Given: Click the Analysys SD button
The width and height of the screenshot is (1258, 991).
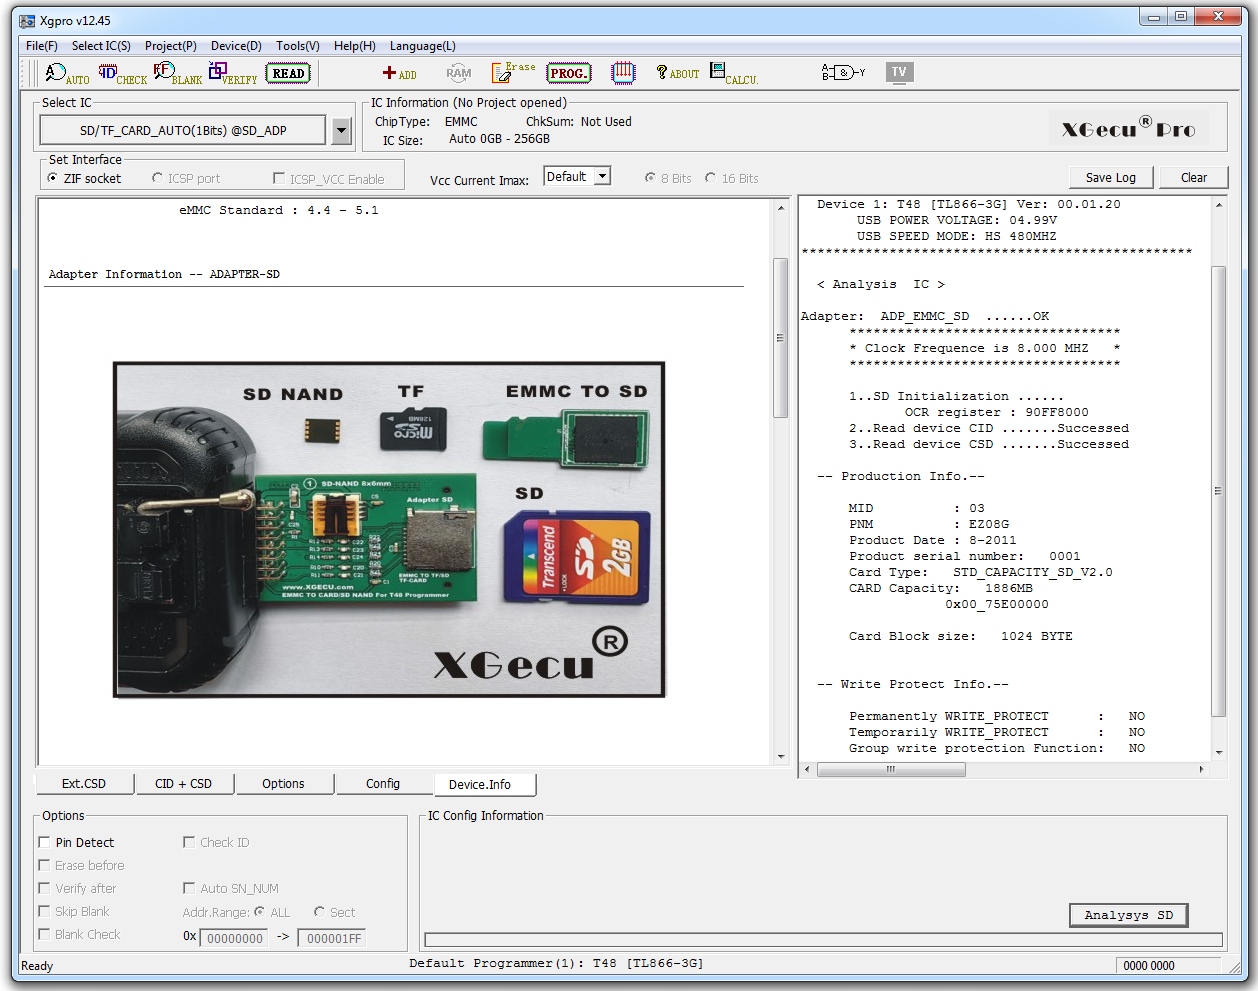Looking at the screenshot, I should point(1129,915).
